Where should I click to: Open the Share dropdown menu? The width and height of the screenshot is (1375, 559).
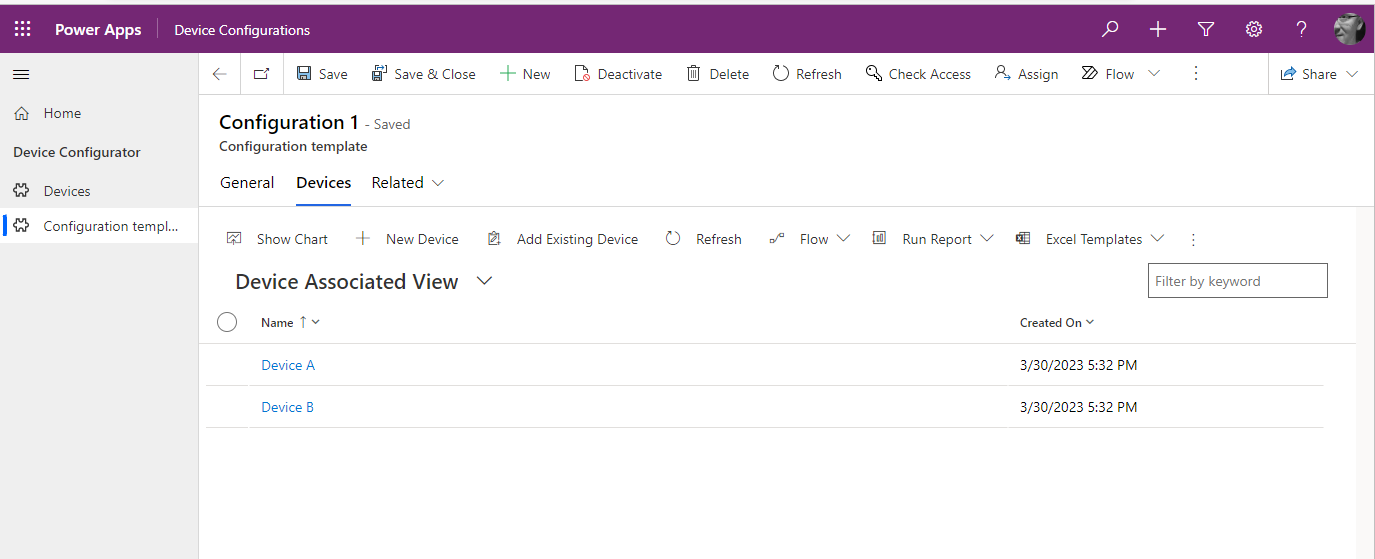click(1320, 74)
